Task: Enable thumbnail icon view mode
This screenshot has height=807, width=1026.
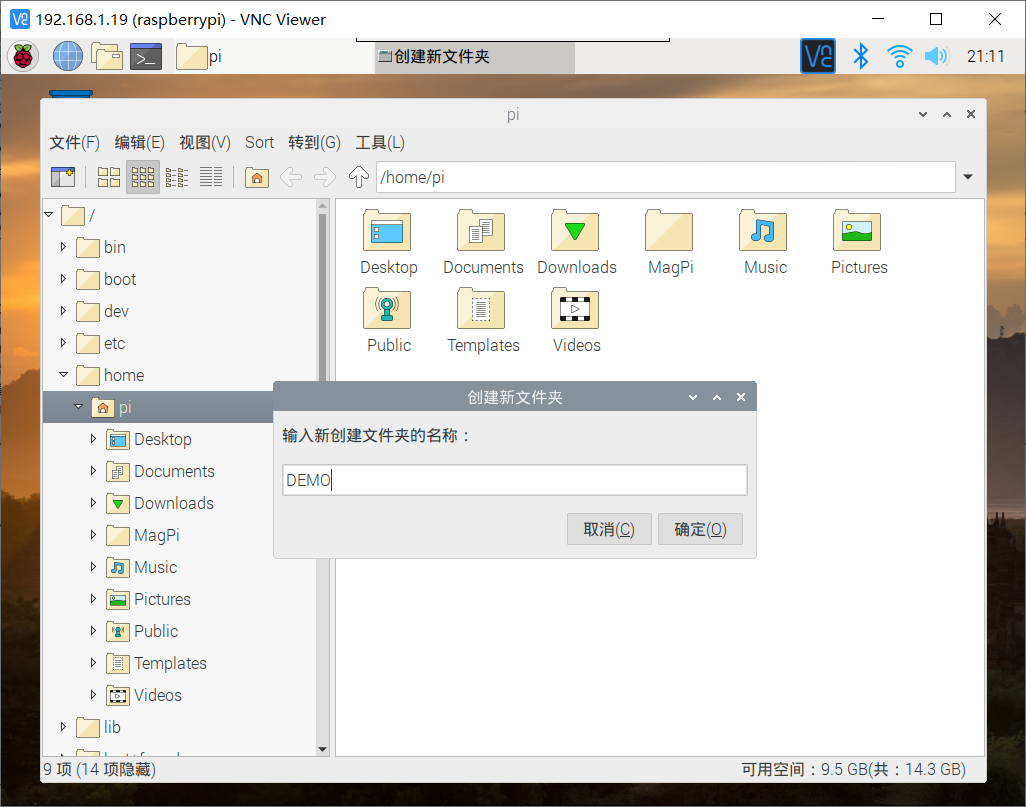Action: point(142,177)
